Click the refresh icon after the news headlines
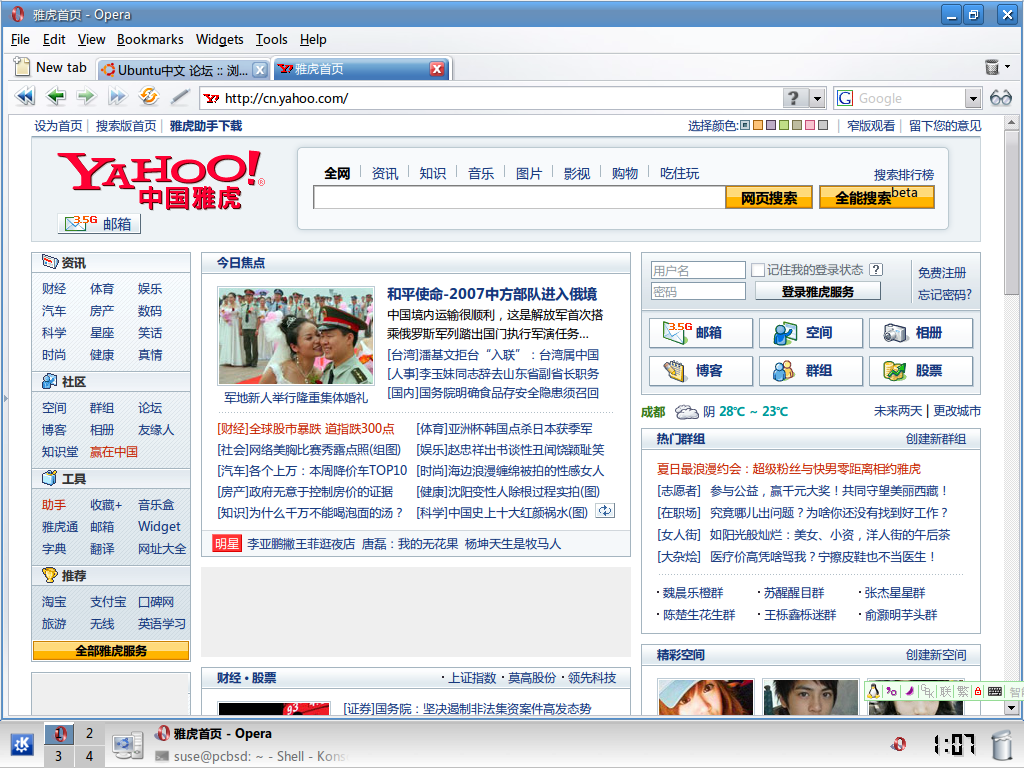Viewport: 1024px width, 768px height. click(x=605, y=511)
